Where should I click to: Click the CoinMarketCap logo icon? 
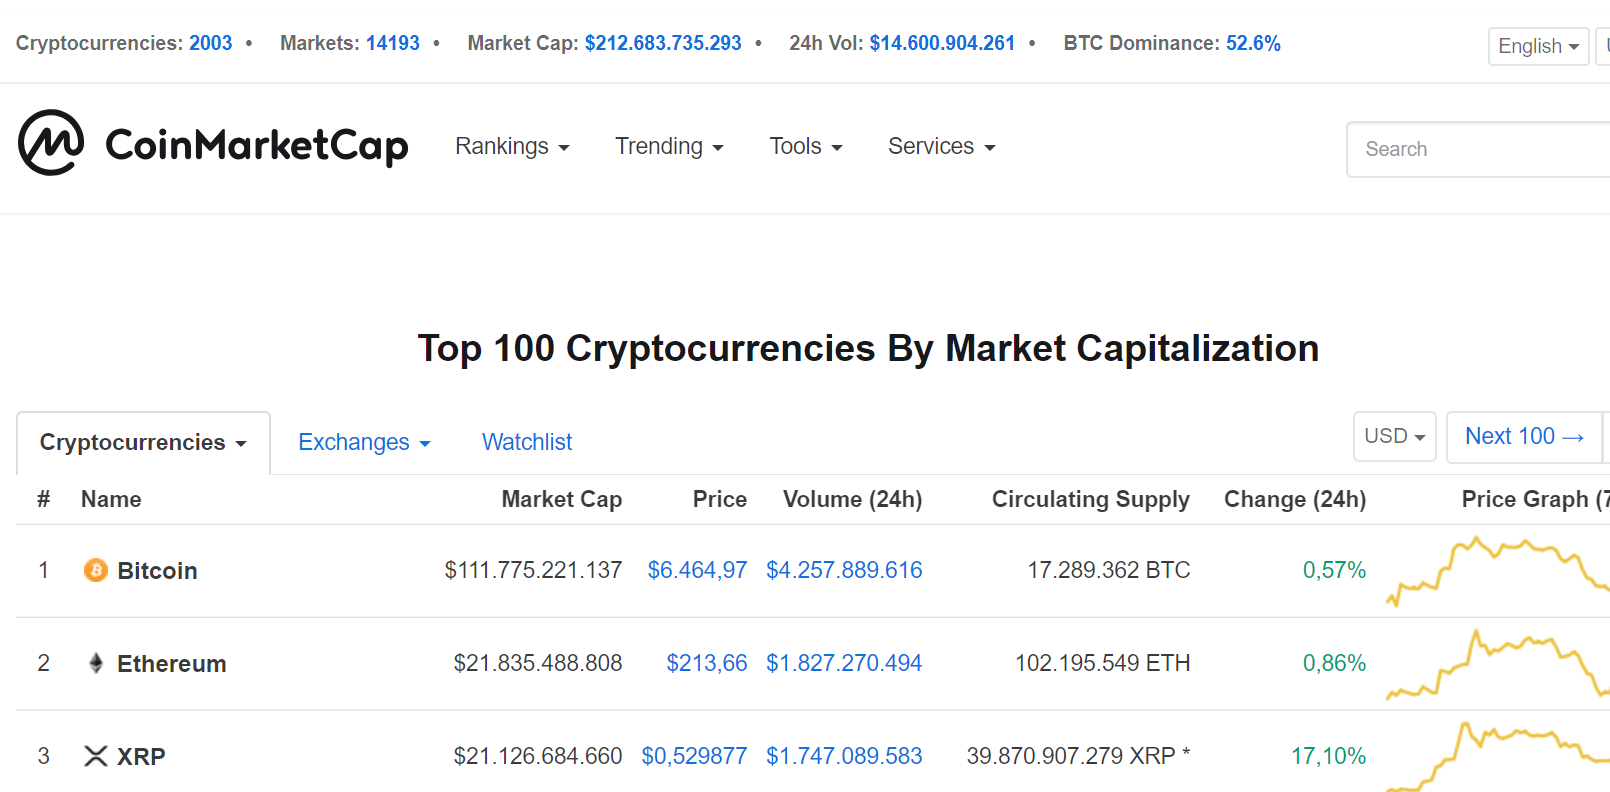point(51,143)
